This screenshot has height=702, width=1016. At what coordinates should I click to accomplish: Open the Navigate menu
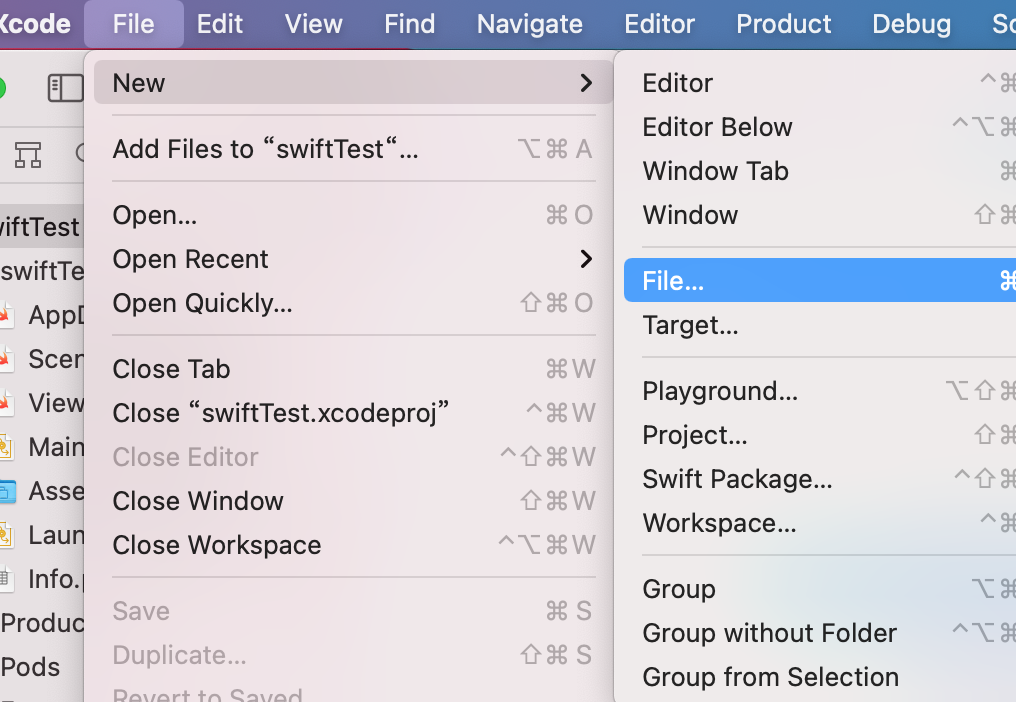(529, 24)
